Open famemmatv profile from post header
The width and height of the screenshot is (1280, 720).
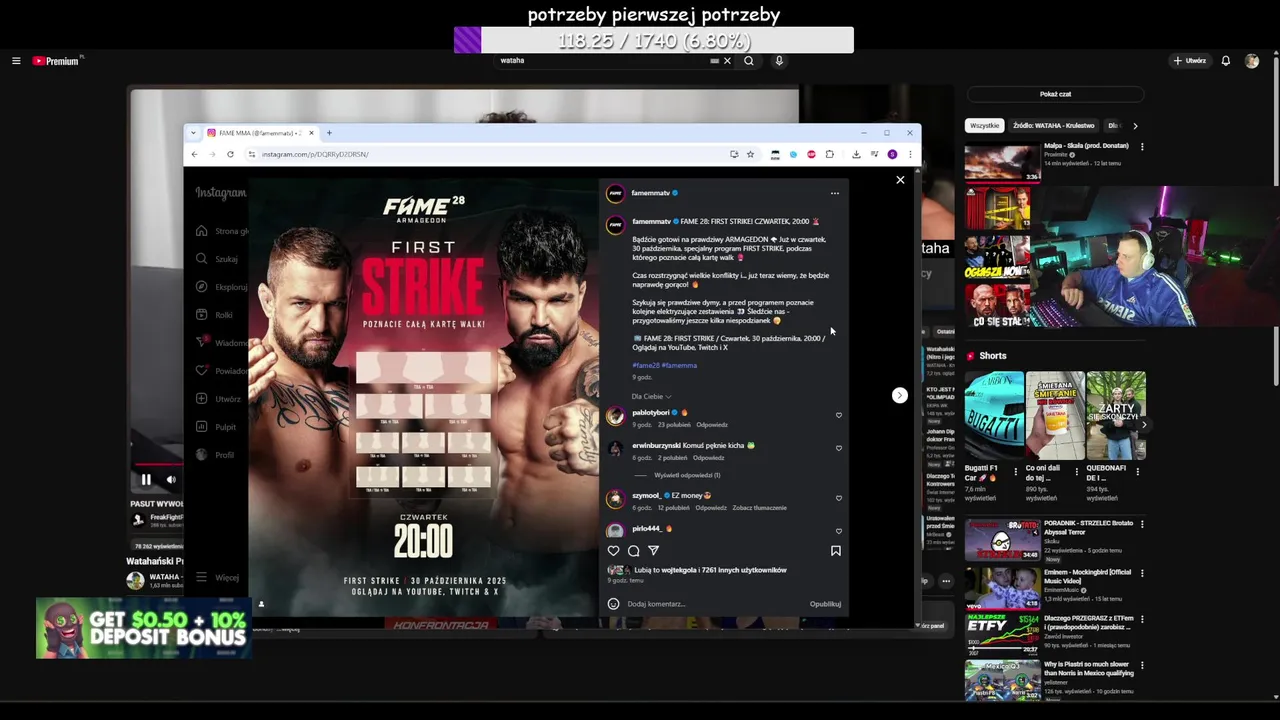coord(651,193)
